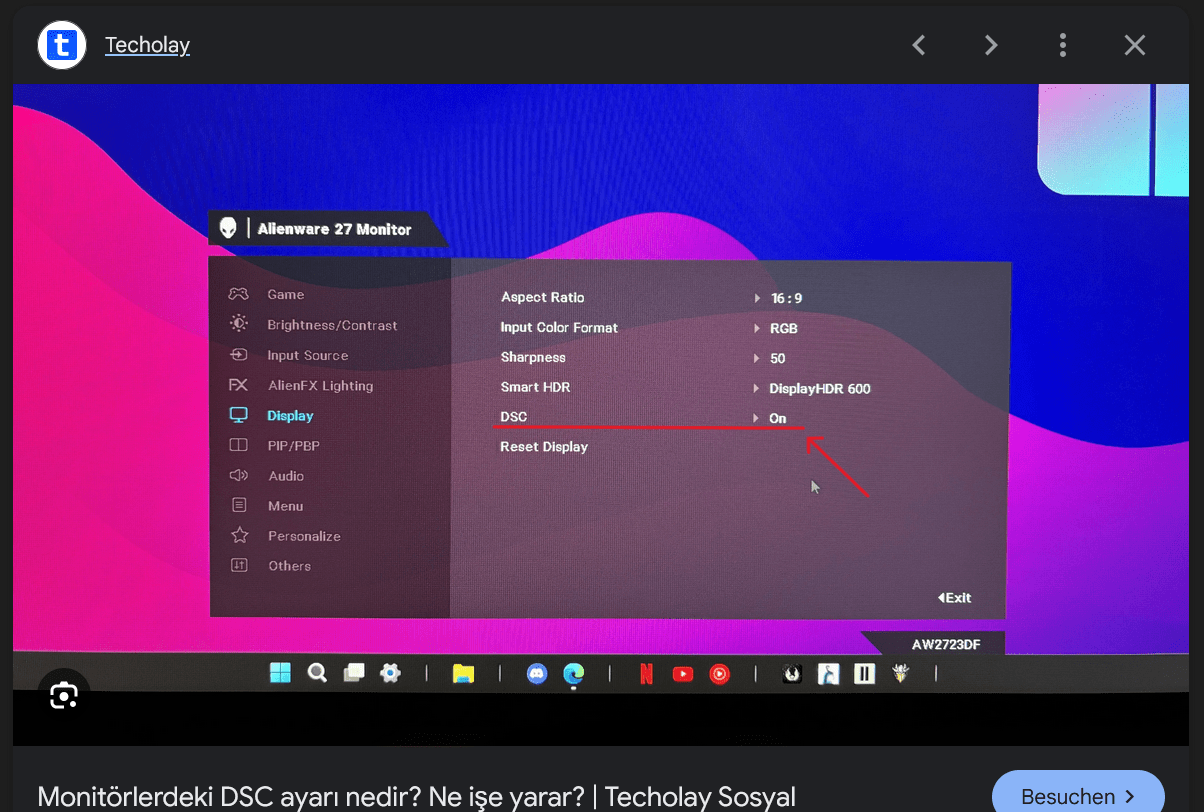Toggle the DSC On value
Screen dimensions: 1204x812
(x=778, y=418)
